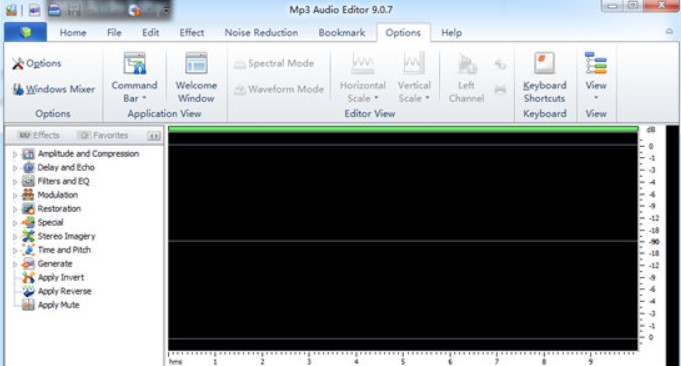This screenshot has height=366, width=681.
Task: Toggle Waveform Mode view
Action: click(279, 89)
